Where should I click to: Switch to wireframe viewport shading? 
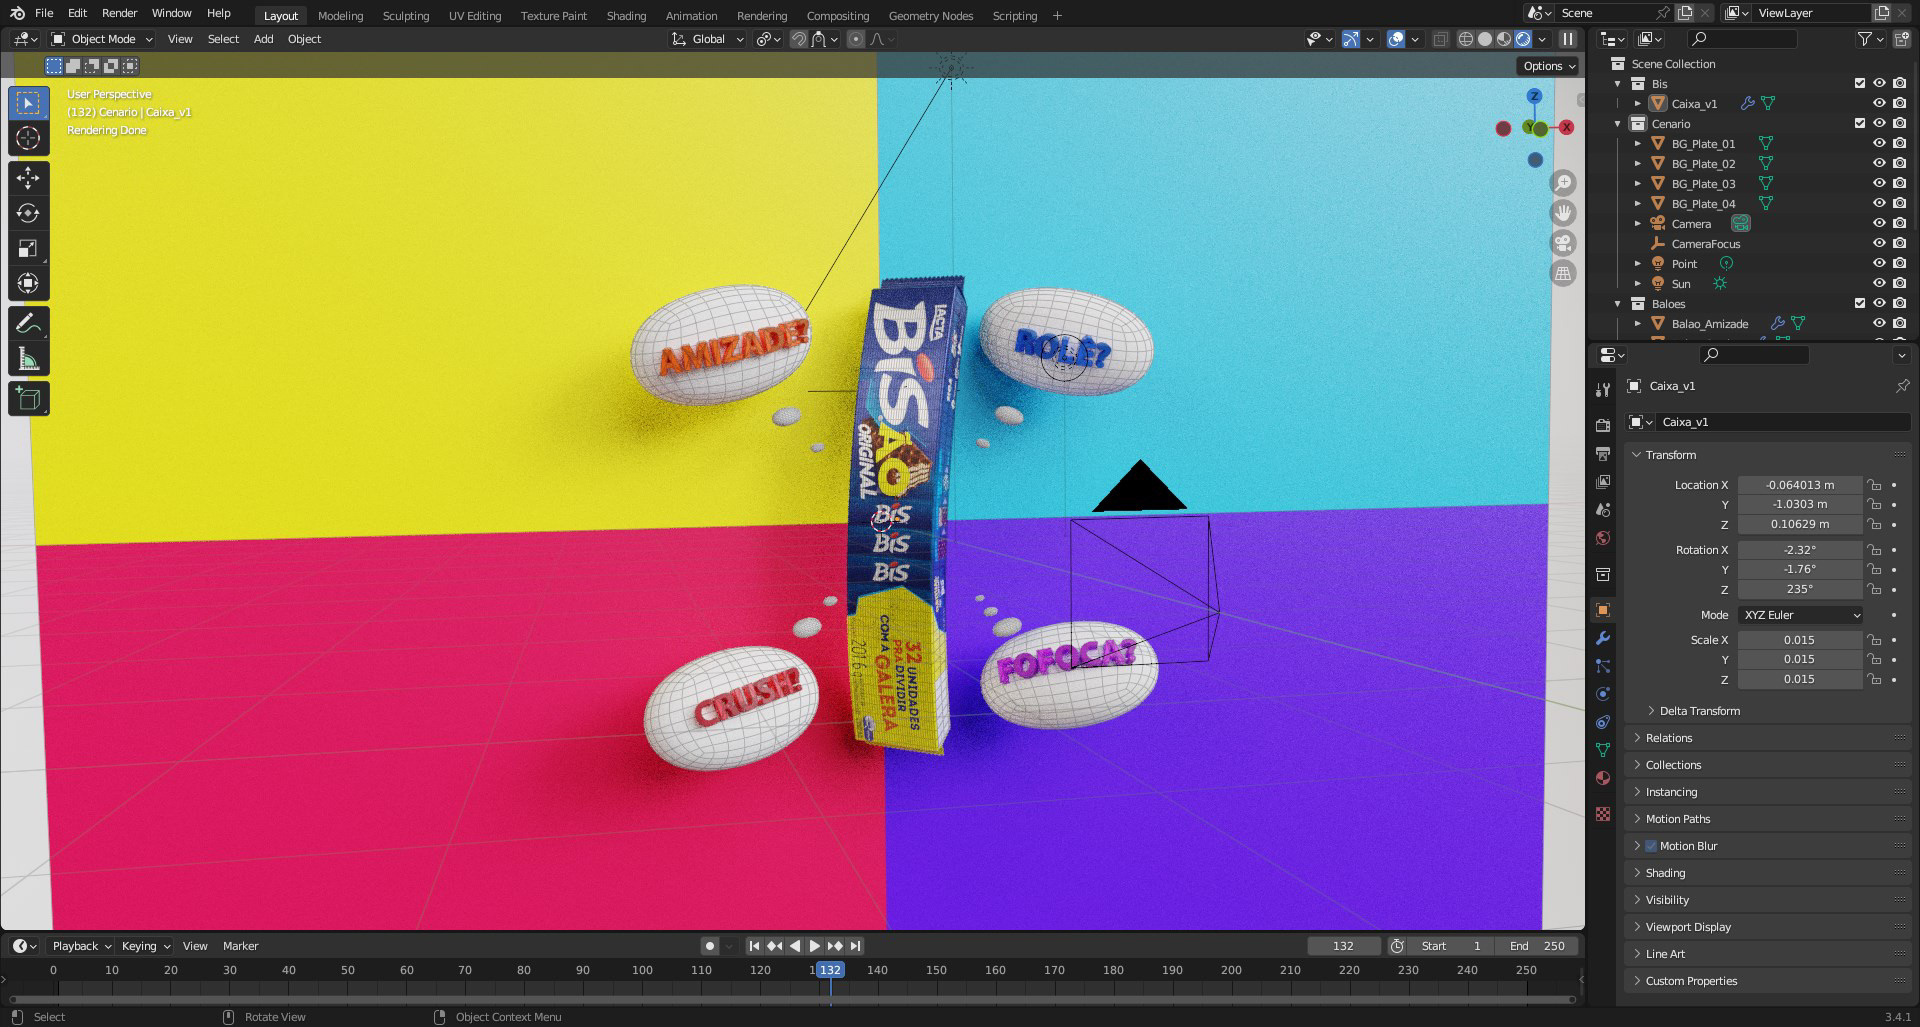tap(1466, 39)
